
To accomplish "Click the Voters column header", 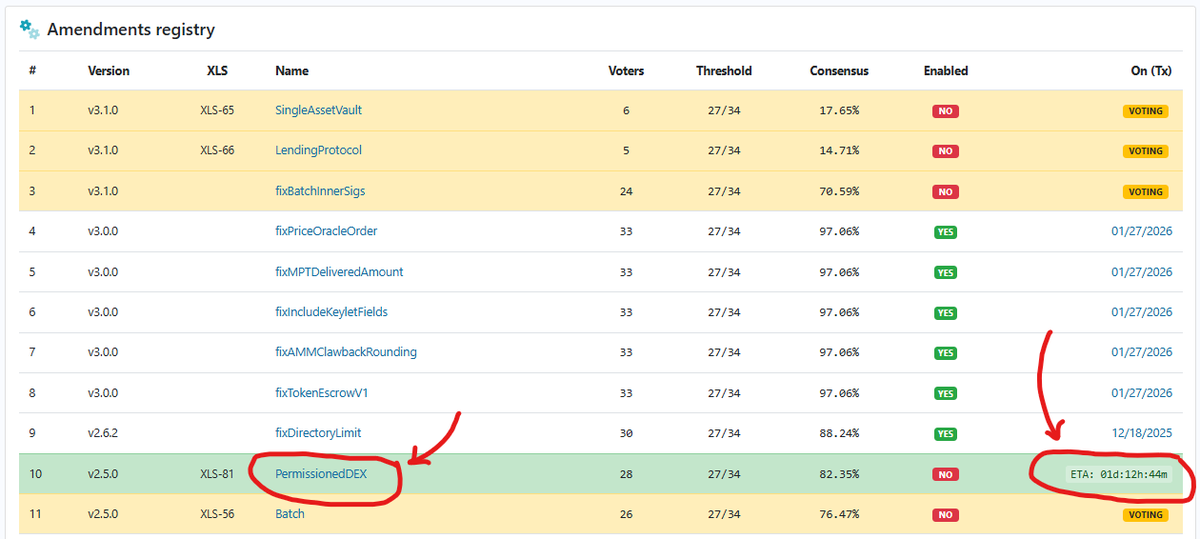I will click(x=626, y=71).
